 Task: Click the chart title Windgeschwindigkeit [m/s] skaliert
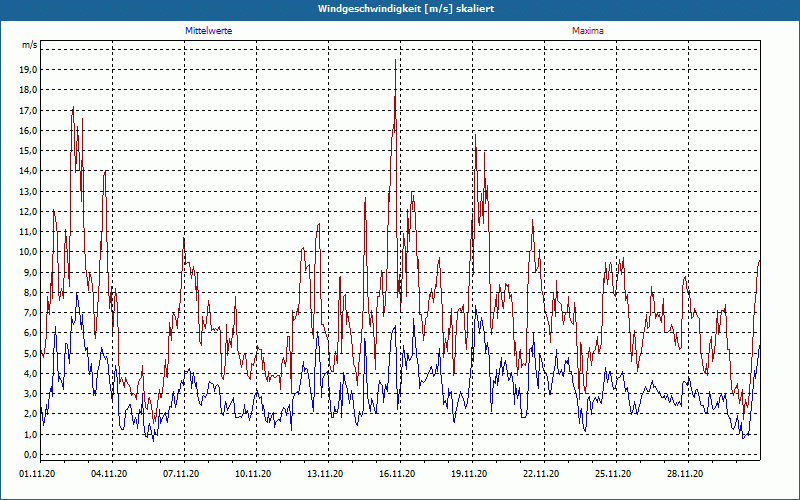pyautogui.click(x=406, y=9)
